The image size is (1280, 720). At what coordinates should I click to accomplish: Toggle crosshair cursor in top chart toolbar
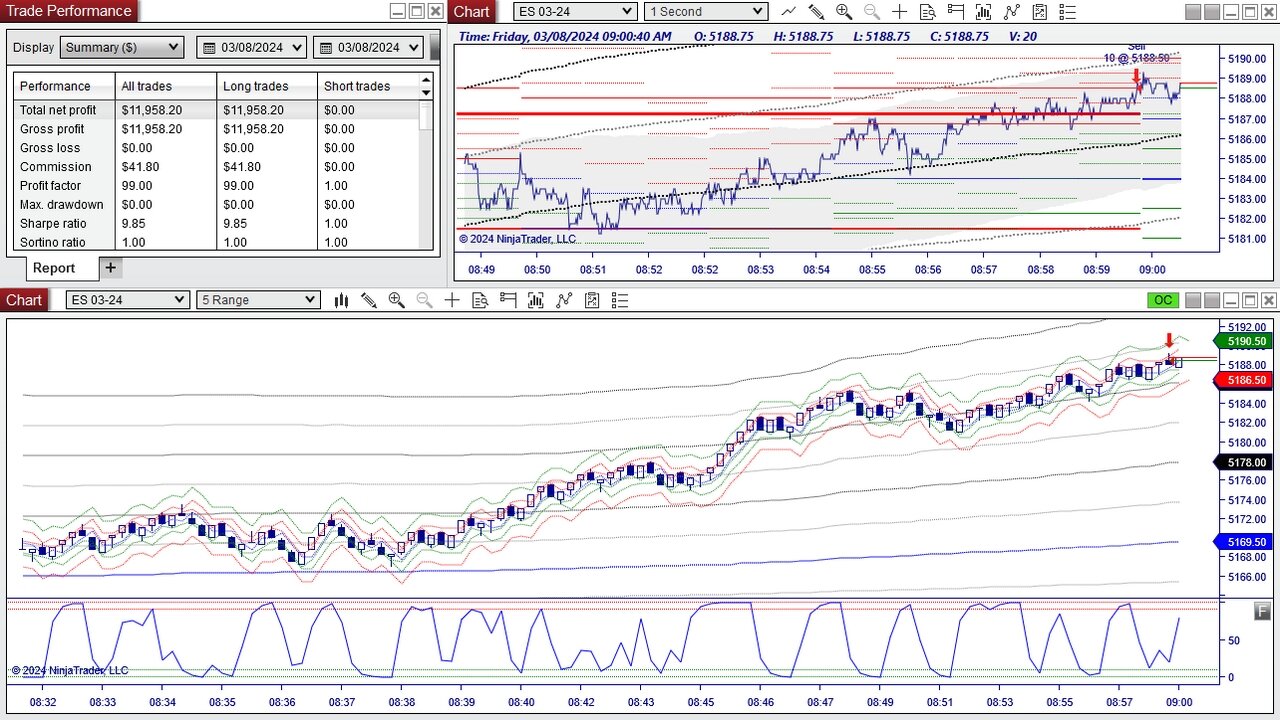pyautogui.click(x=899, y=12)
